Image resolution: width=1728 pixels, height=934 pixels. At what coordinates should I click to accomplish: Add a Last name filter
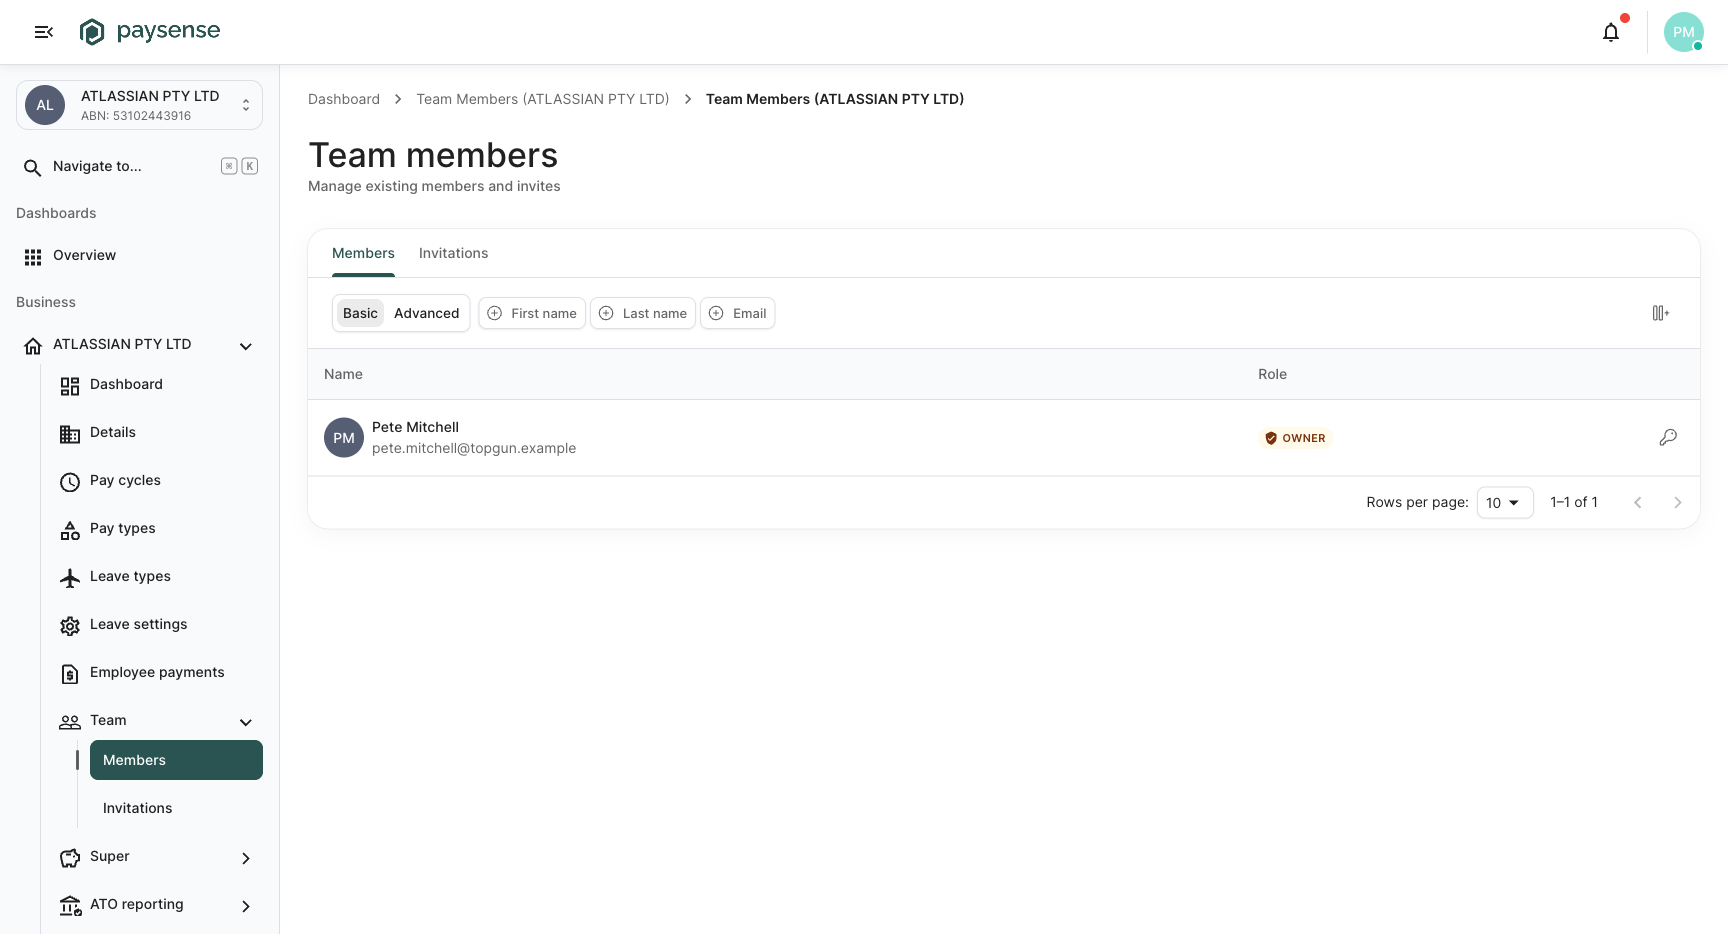coord(643,313)
